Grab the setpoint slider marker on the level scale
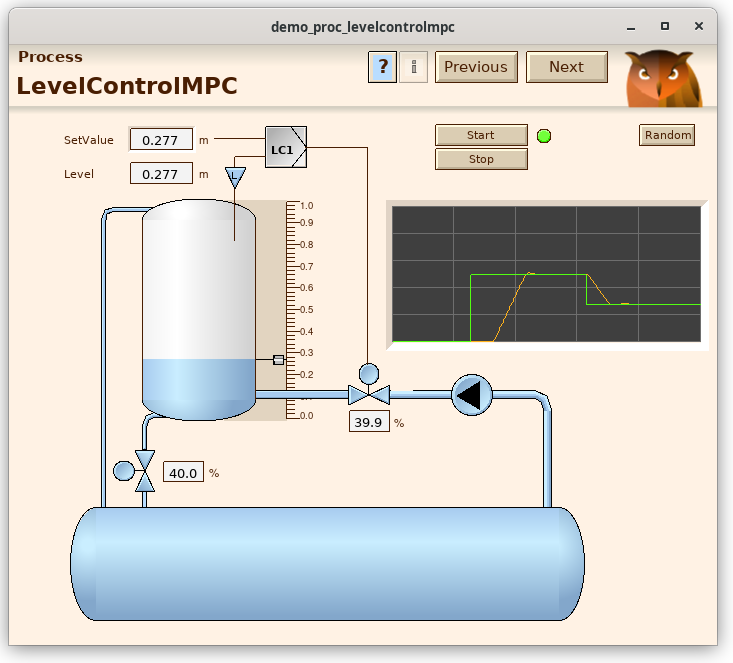This screenshot has height=663, width=733. (x=278, y=360)
